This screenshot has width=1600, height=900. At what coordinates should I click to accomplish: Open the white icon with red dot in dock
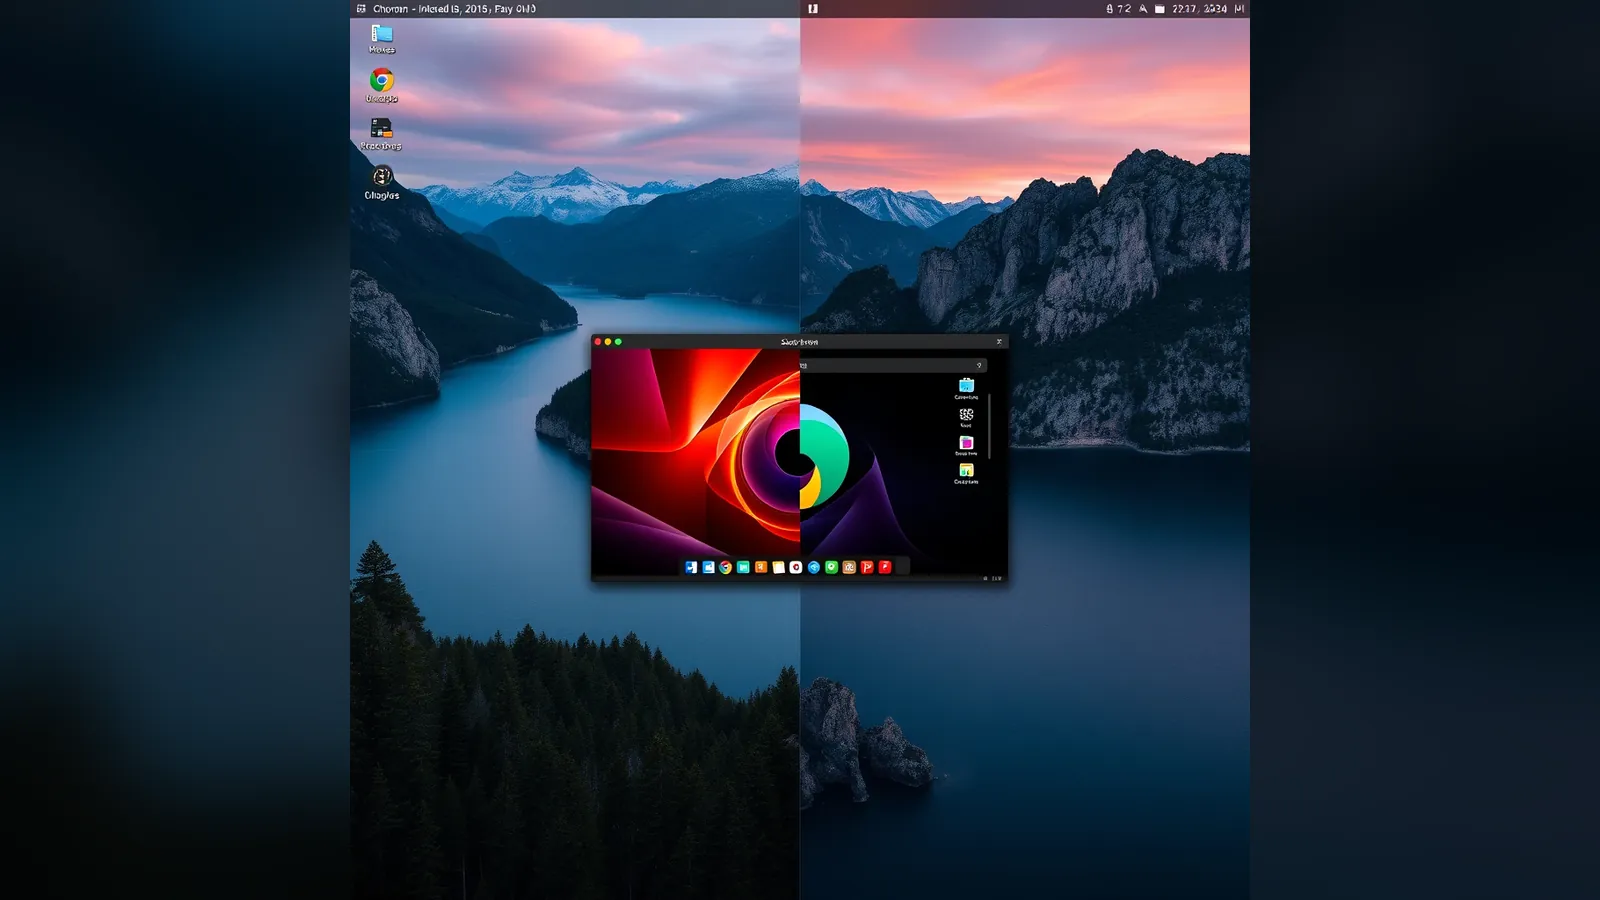[796, 567]
